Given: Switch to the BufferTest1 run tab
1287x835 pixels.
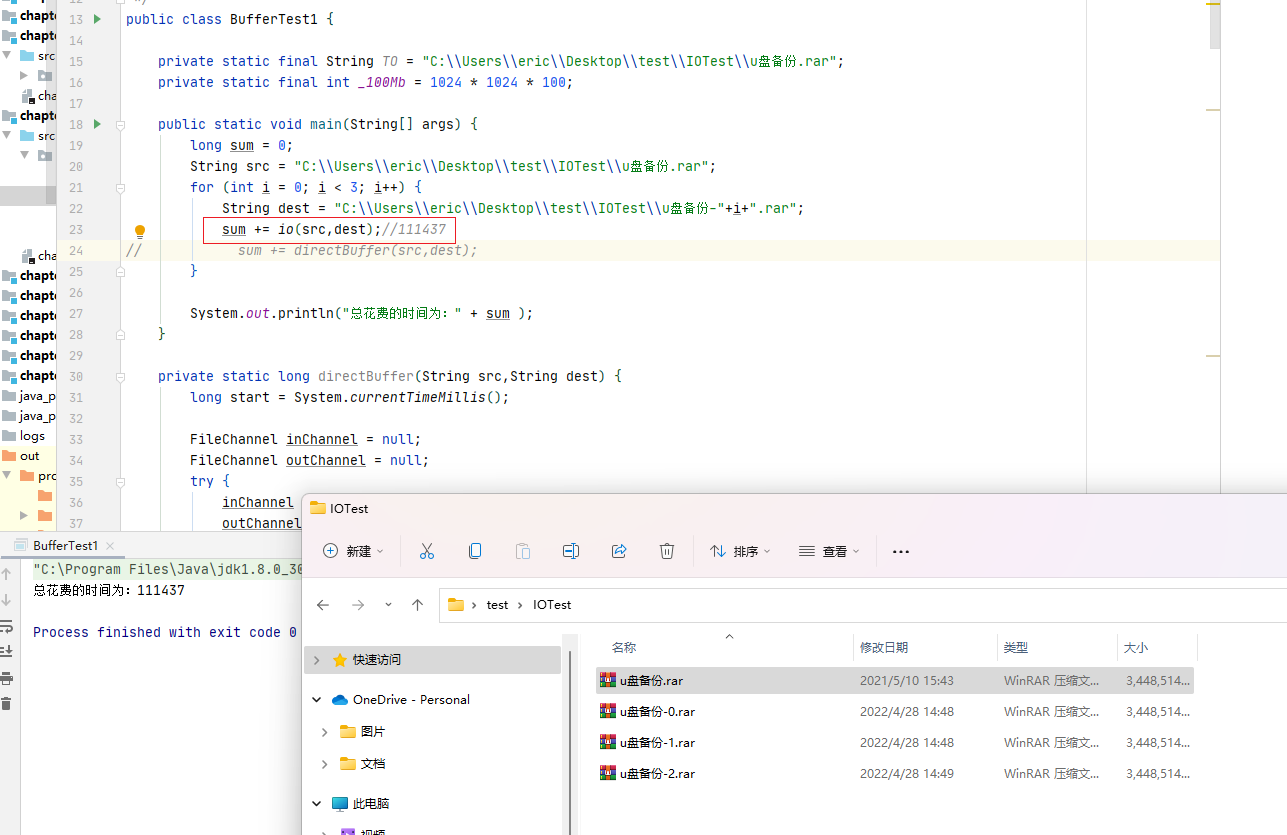Looking at the screenshot, I should pos(65,546).
